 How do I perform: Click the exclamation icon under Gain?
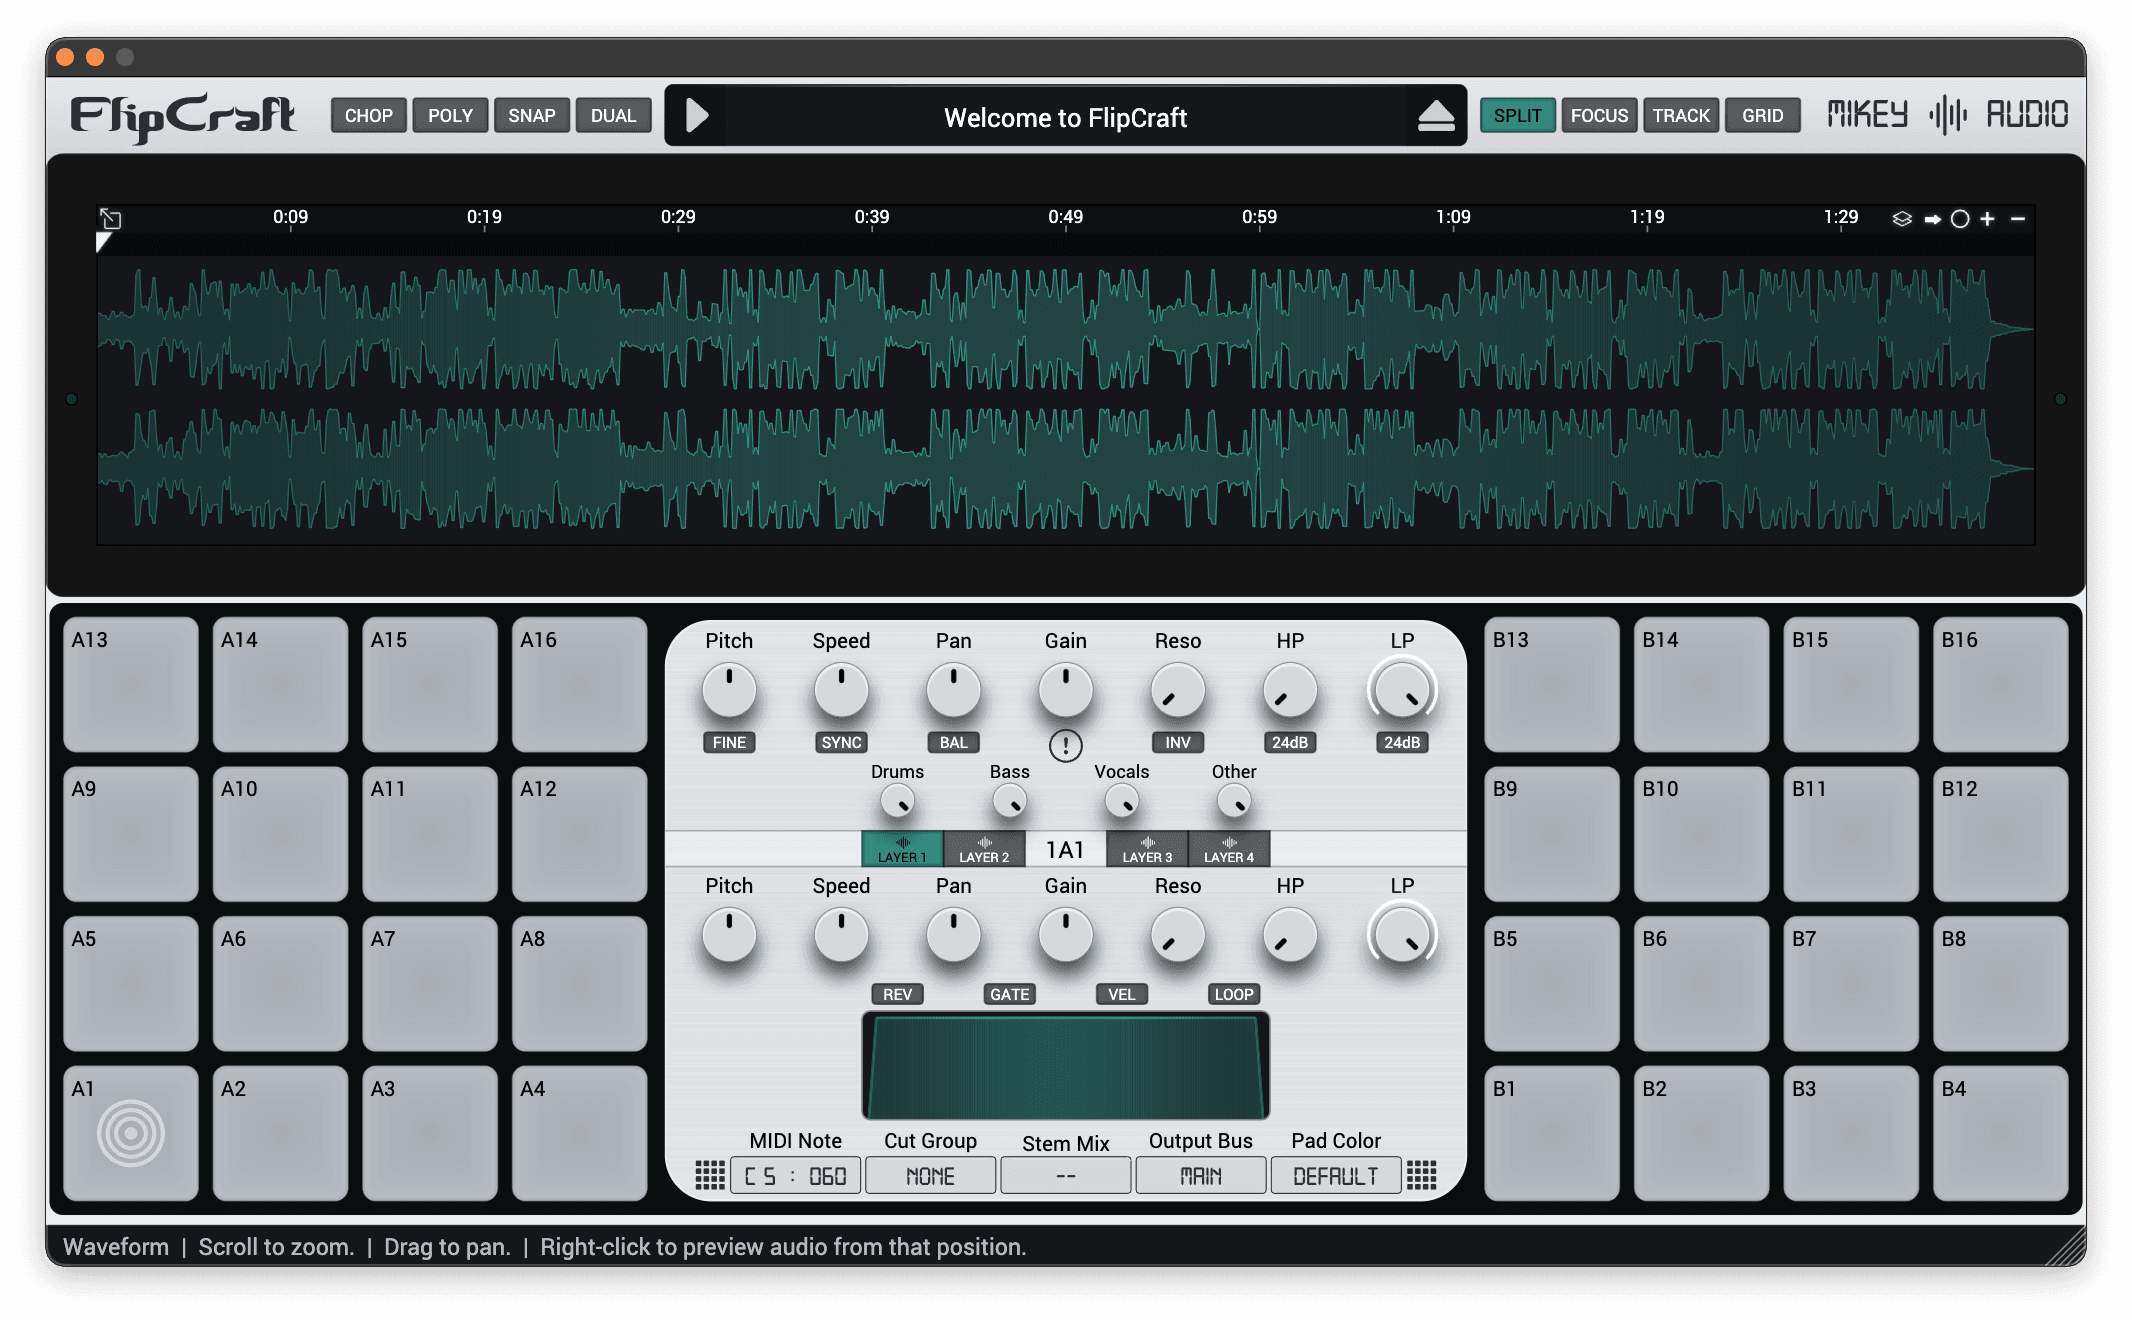[1065, 745]
